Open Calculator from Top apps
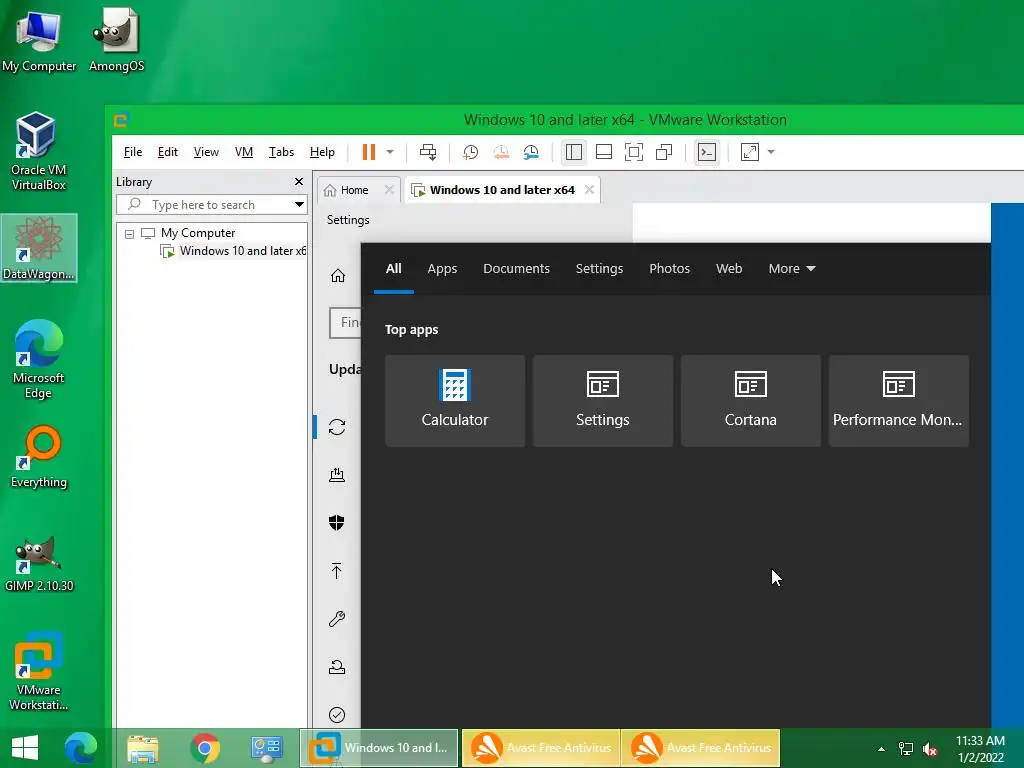 pos(455,400)
